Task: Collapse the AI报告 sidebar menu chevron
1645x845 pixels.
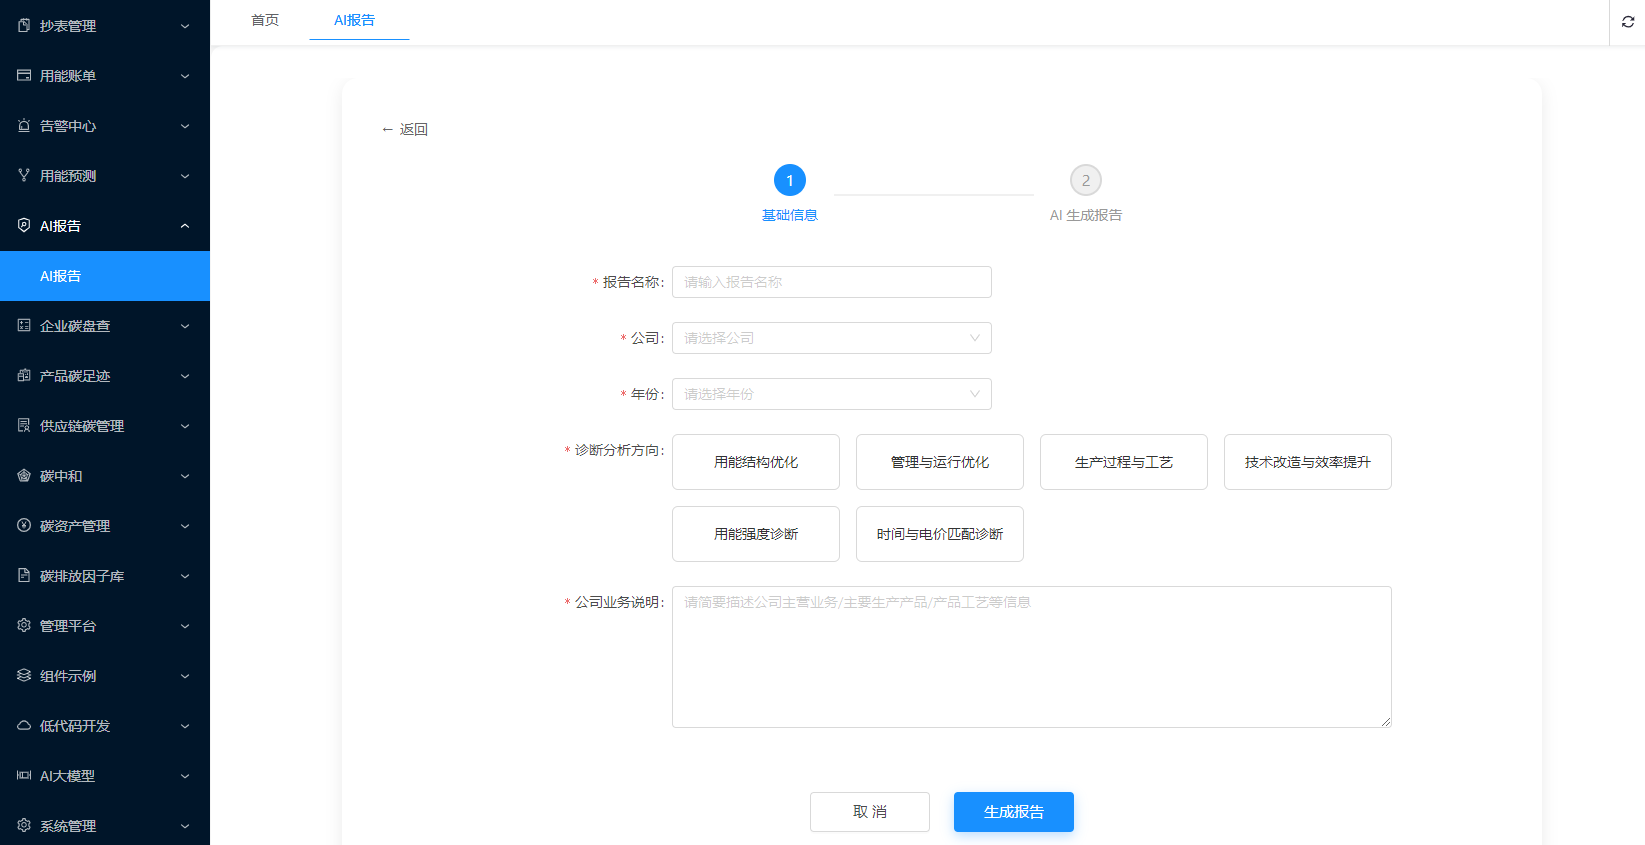Action: (185, 226)
